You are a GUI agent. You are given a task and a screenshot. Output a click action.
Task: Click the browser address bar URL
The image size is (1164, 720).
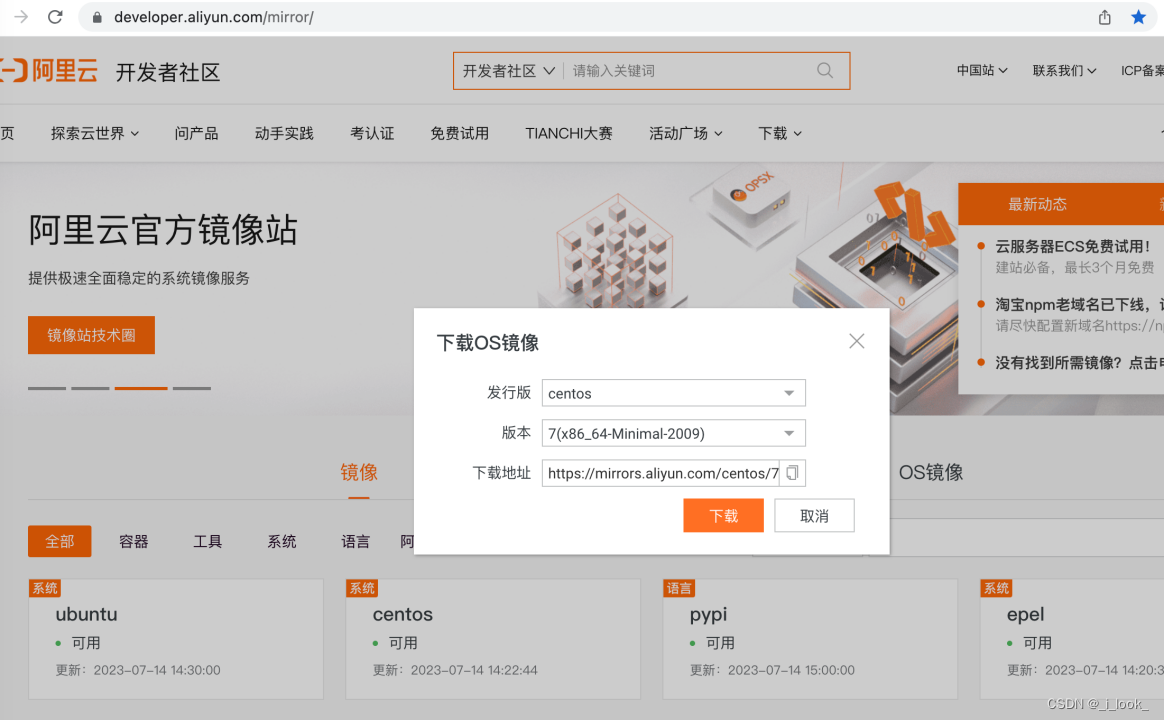pos(214,17)
